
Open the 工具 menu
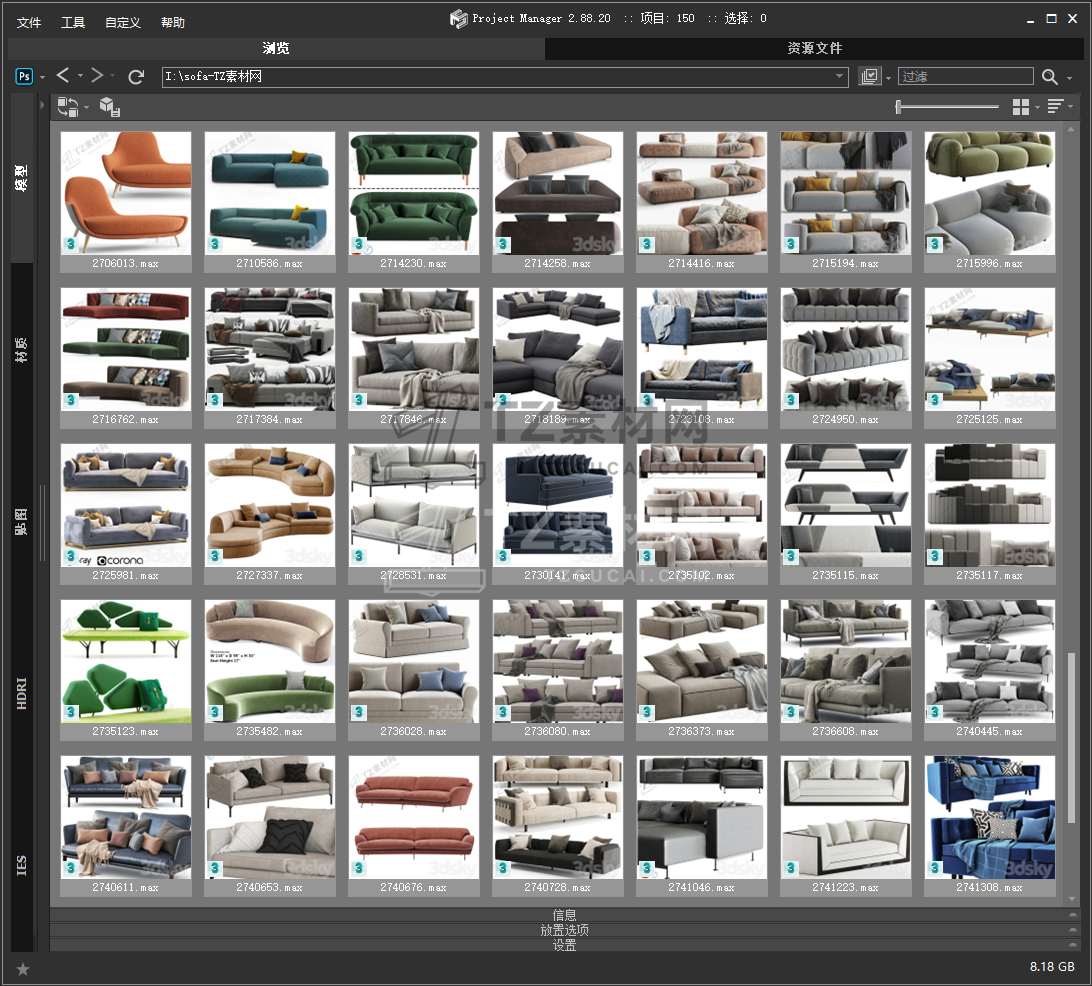(x=73, y=22)
